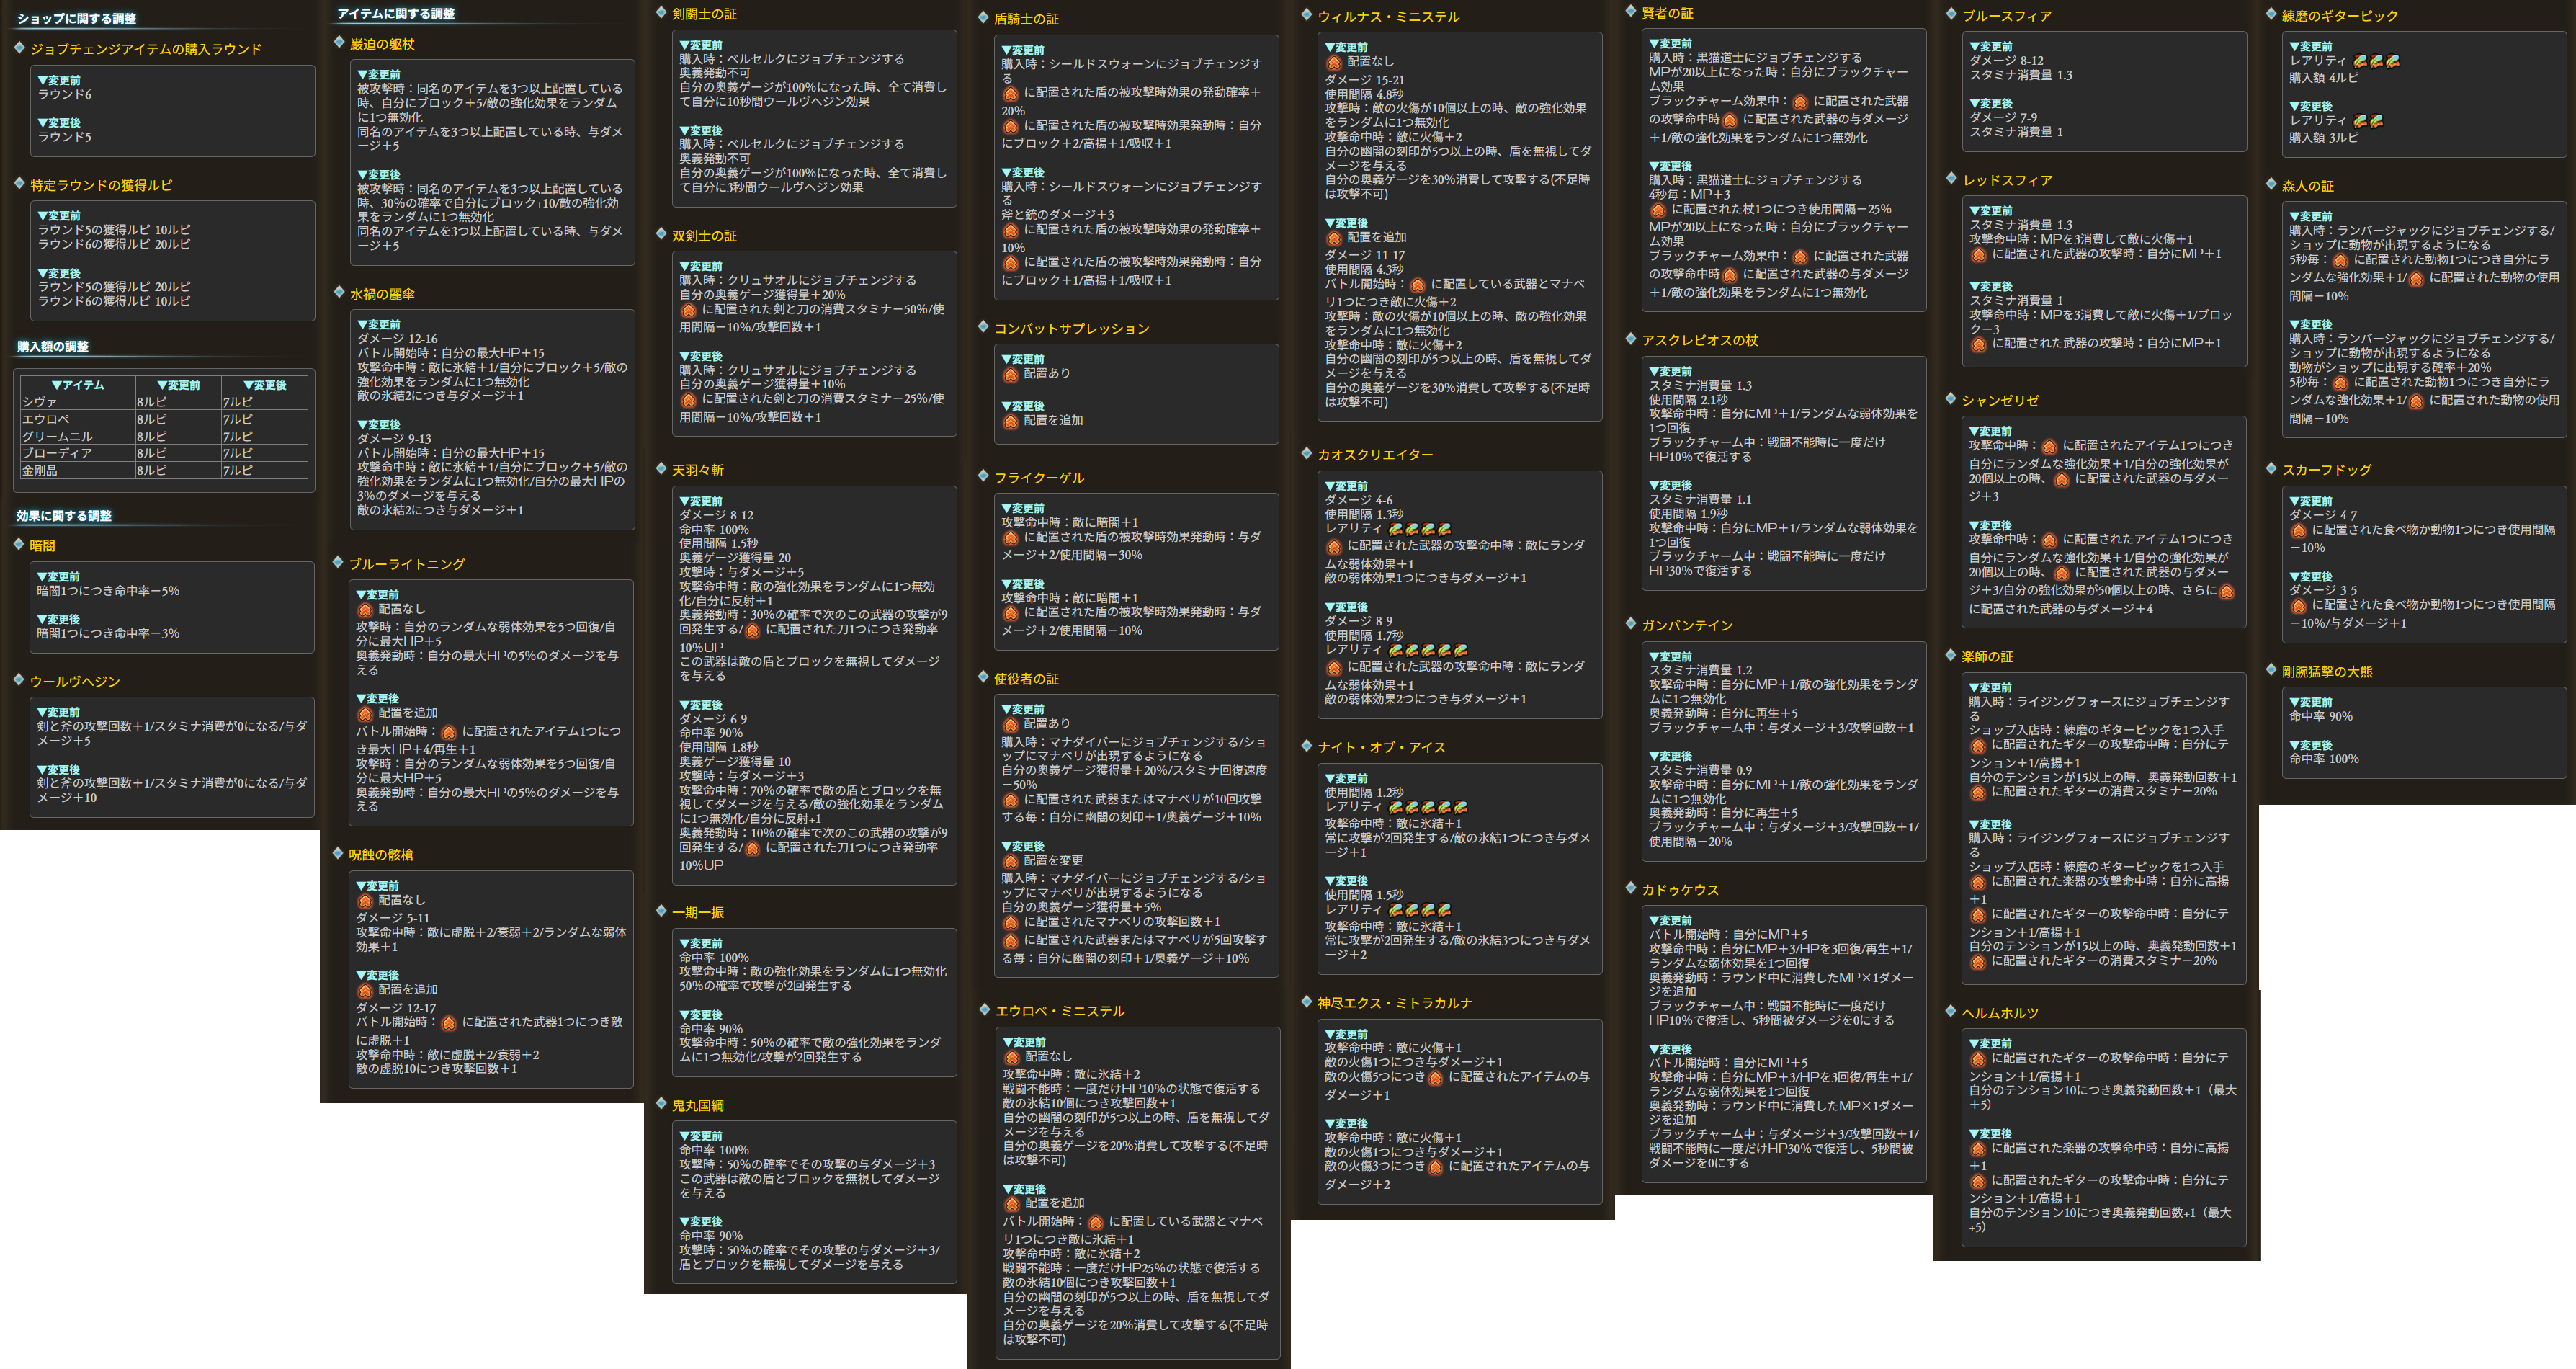Click the diamond bullet beside 剛腕猛撃の大熊
Image resolution: width=2576 pixels, height=1369 pixels.
coord(2271,670)
